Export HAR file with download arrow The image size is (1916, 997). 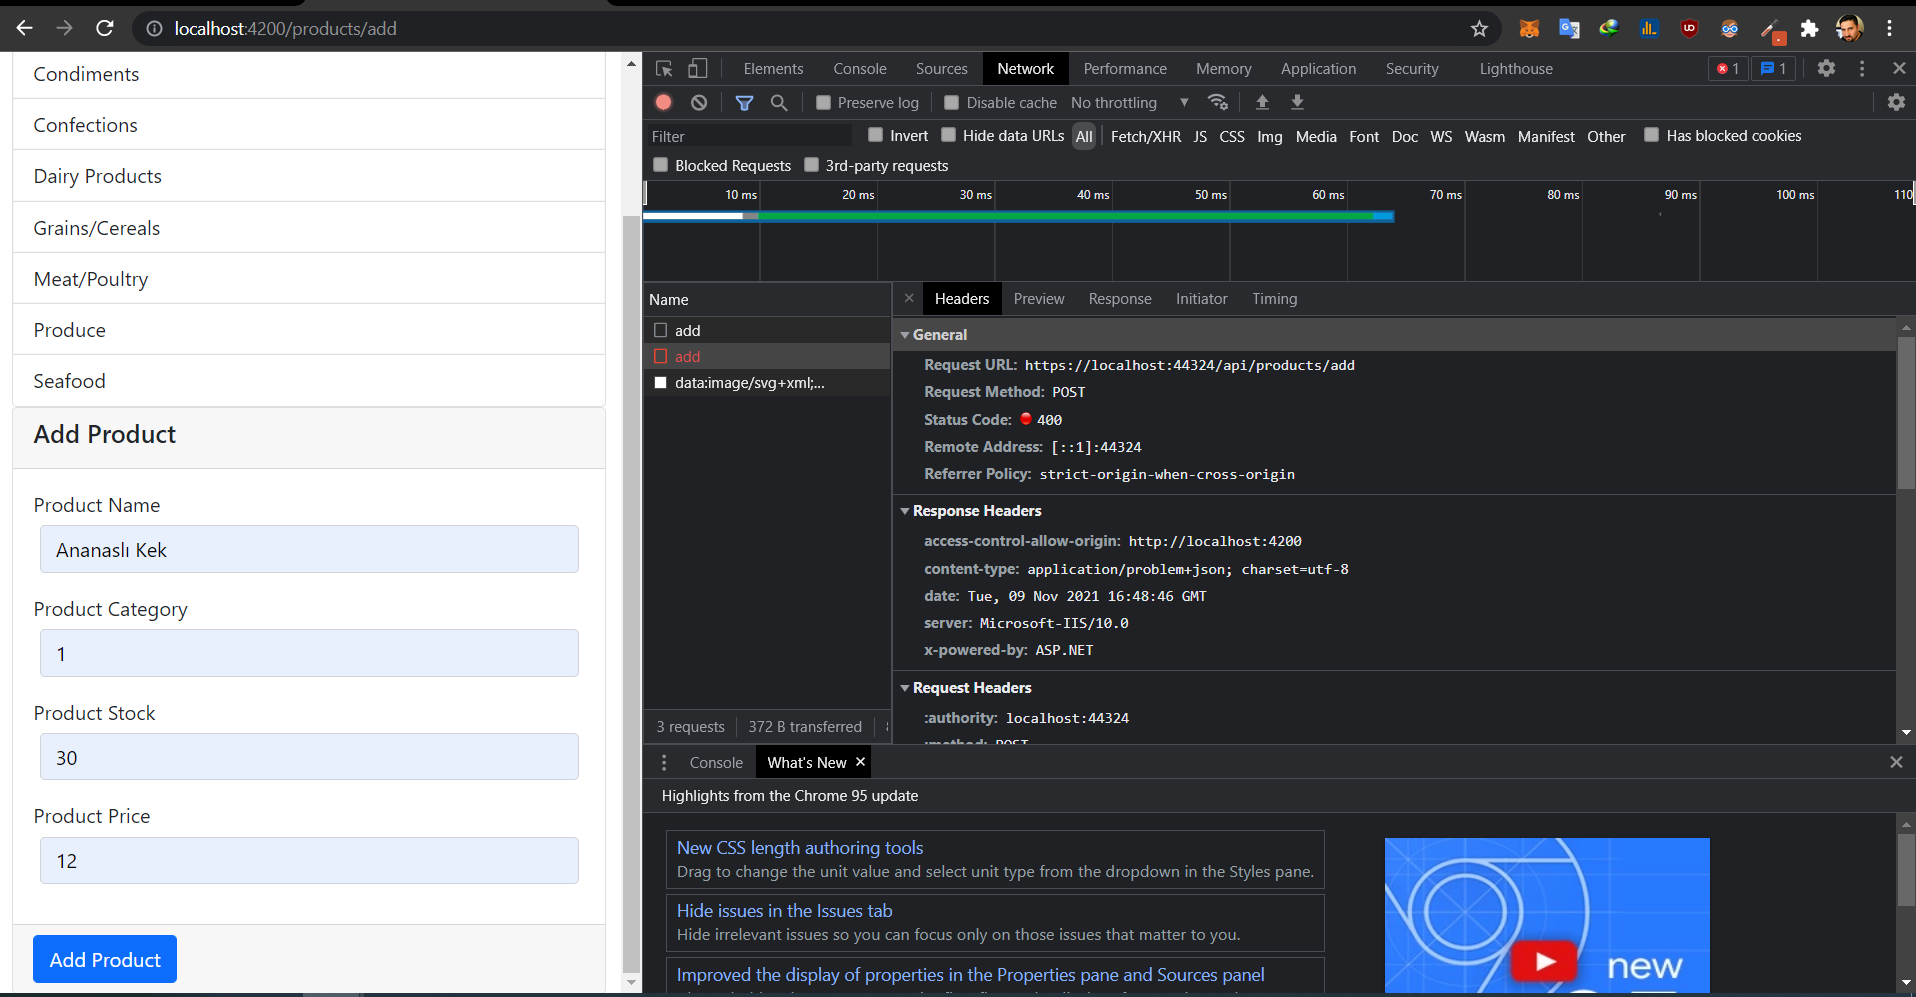tap(1297, 102)
